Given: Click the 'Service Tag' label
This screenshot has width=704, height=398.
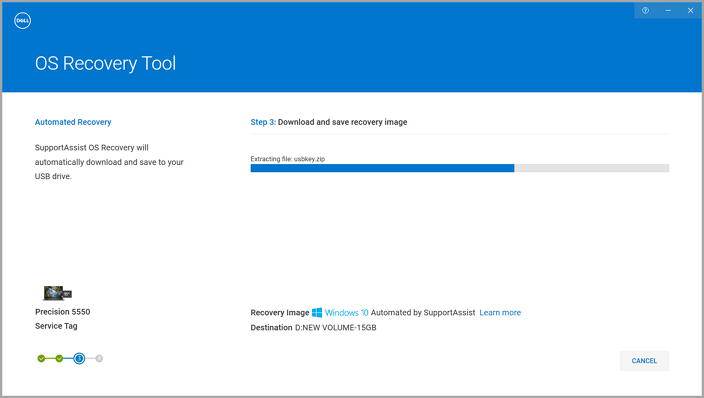Looking at the screenshot, I should [x=56, y=326].
